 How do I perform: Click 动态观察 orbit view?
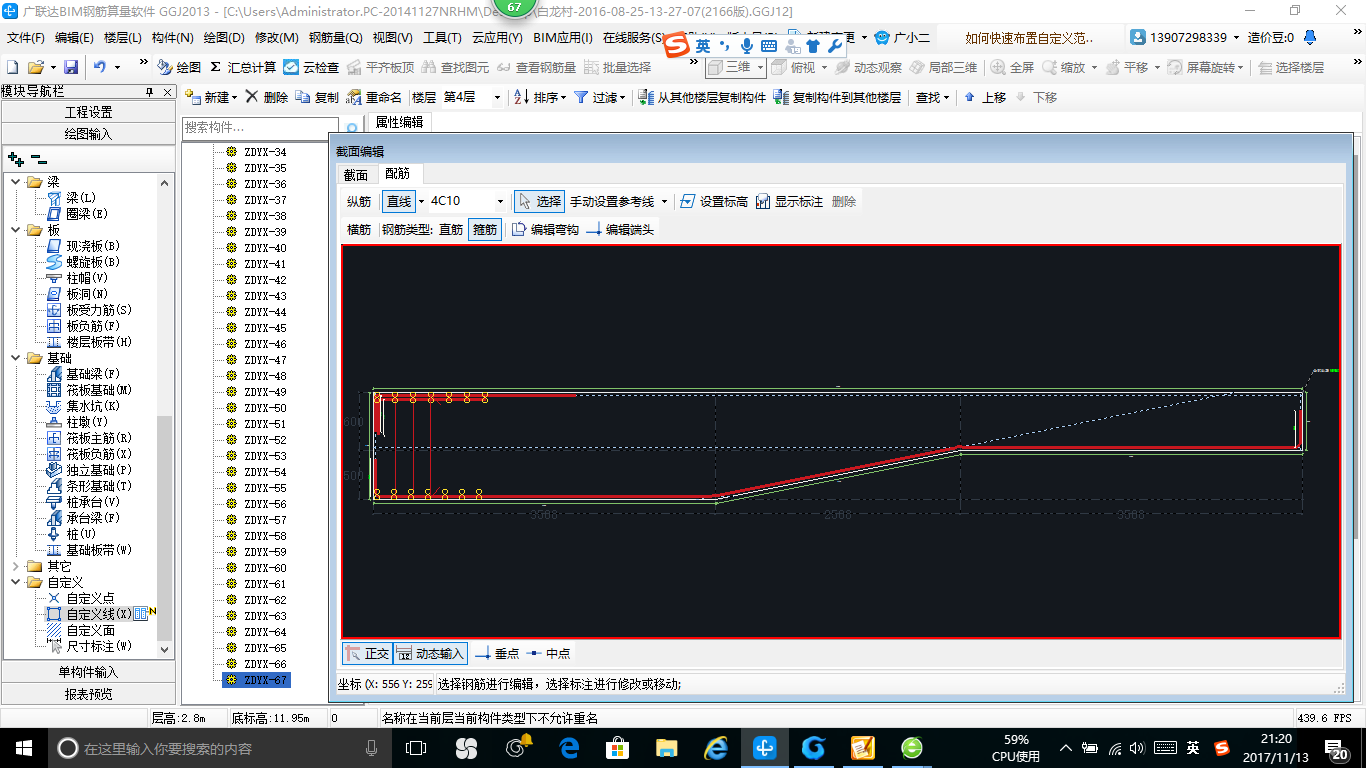pos(867,67)
